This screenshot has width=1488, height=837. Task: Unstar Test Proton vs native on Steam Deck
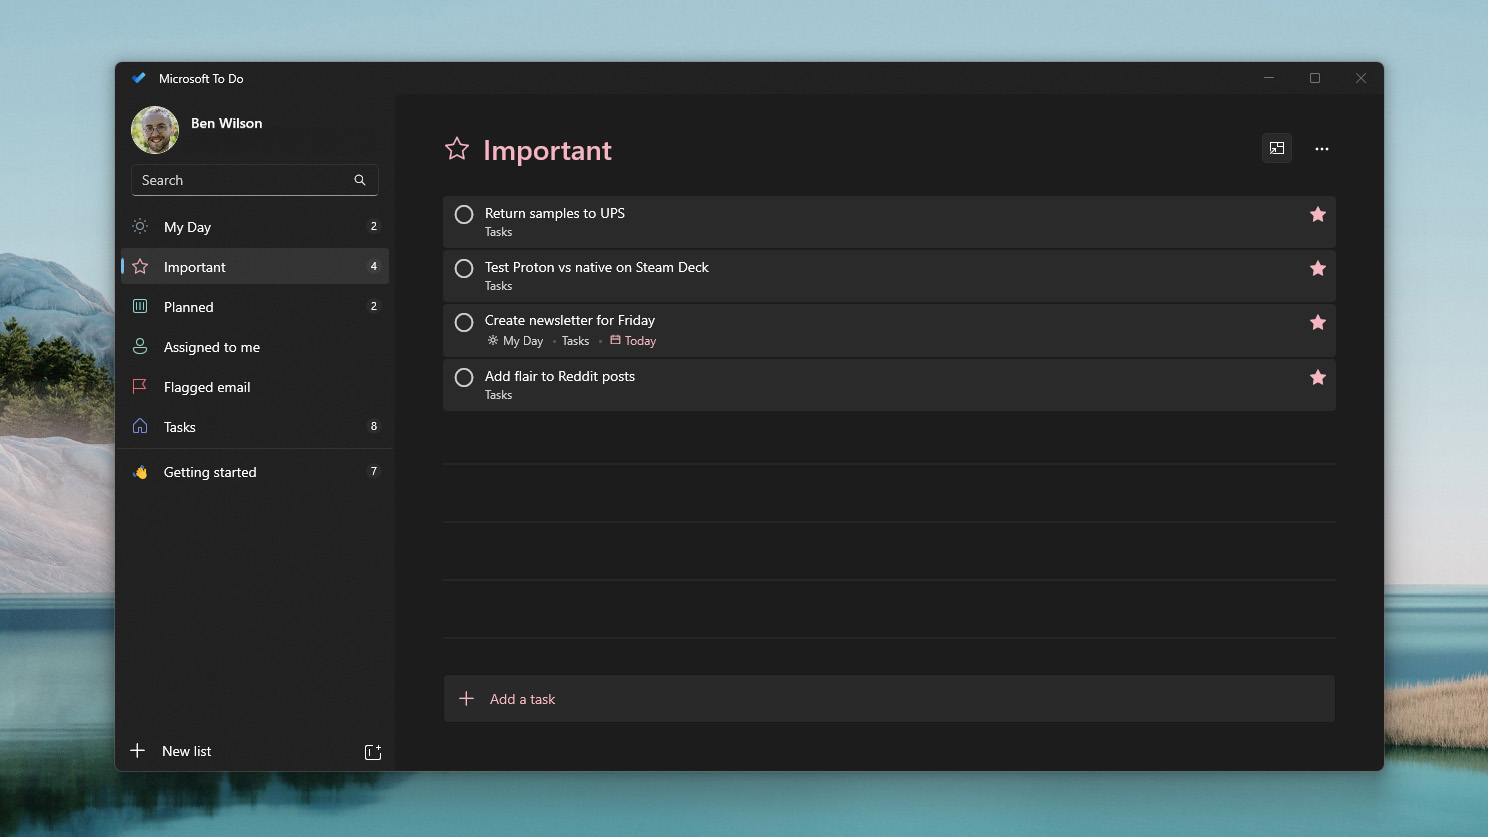pos(1318,268)
